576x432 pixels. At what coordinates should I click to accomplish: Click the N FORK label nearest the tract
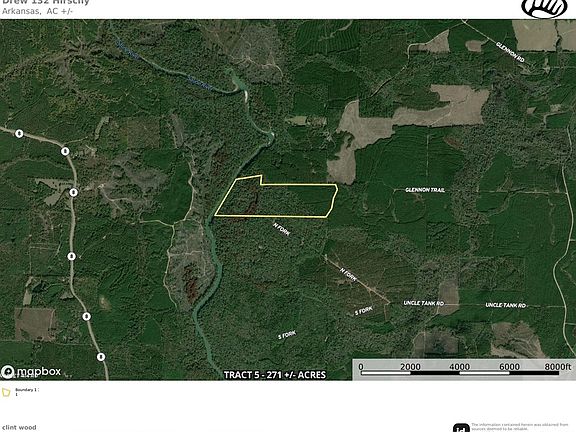pos(282,229)
